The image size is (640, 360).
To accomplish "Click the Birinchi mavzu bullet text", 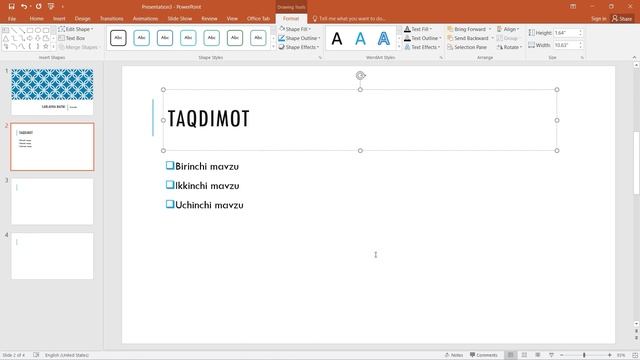I will pos(207,167).
